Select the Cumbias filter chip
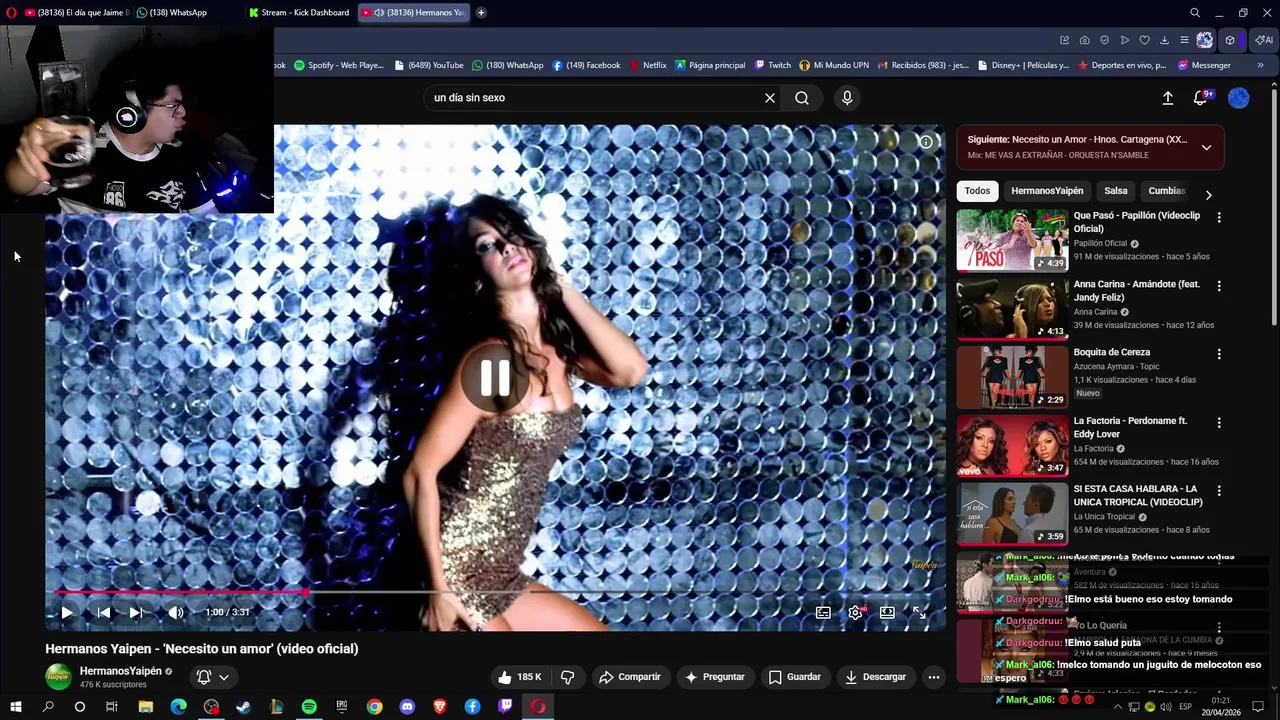Viewport: 1280px width, 720px height. coord(1167,191)
